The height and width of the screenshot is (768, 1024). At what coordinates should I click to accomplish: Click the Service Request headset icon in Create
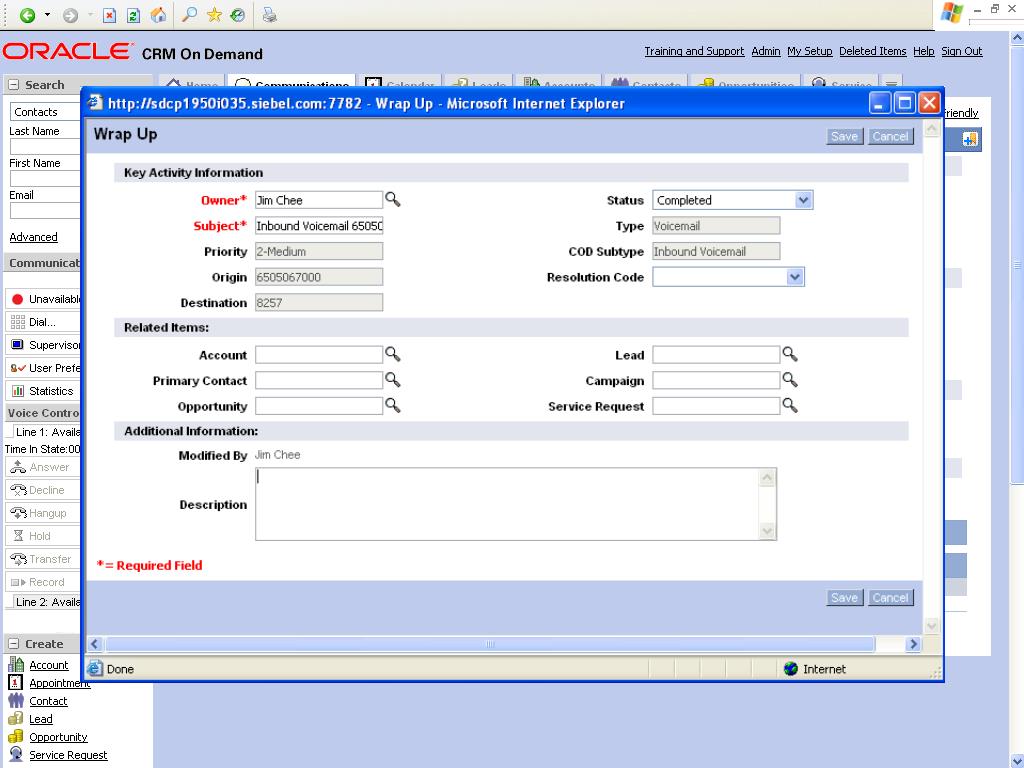(16, 754)
